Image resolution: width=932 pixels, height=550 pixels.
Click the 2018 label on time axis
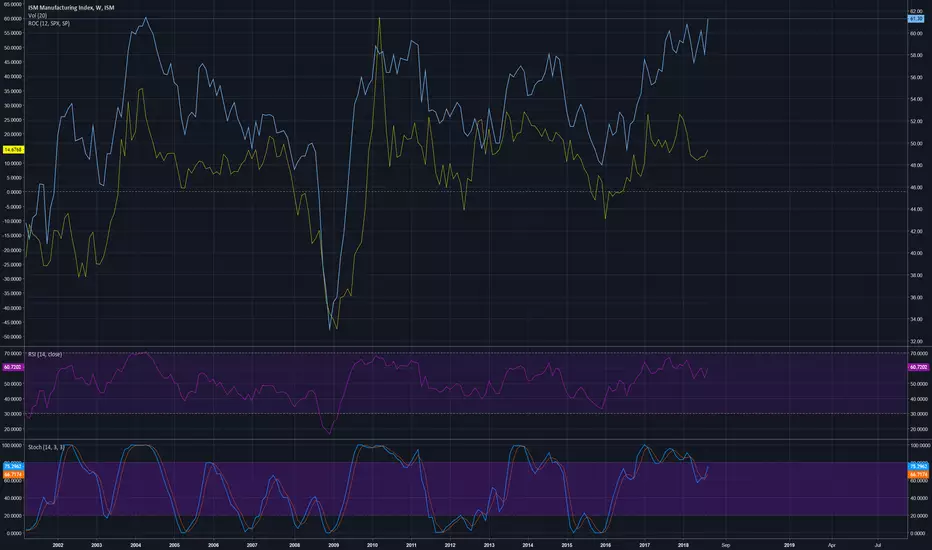coord(684,545)
